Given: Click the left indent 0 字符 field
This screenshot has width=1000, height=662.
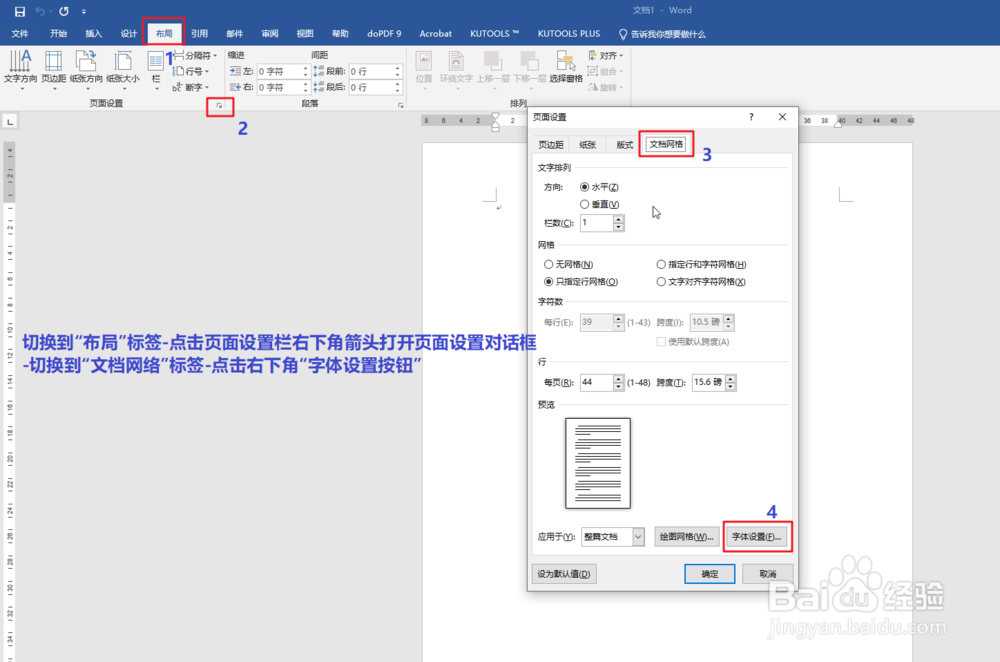Looking at the screenshot, I should pos(283,71).
